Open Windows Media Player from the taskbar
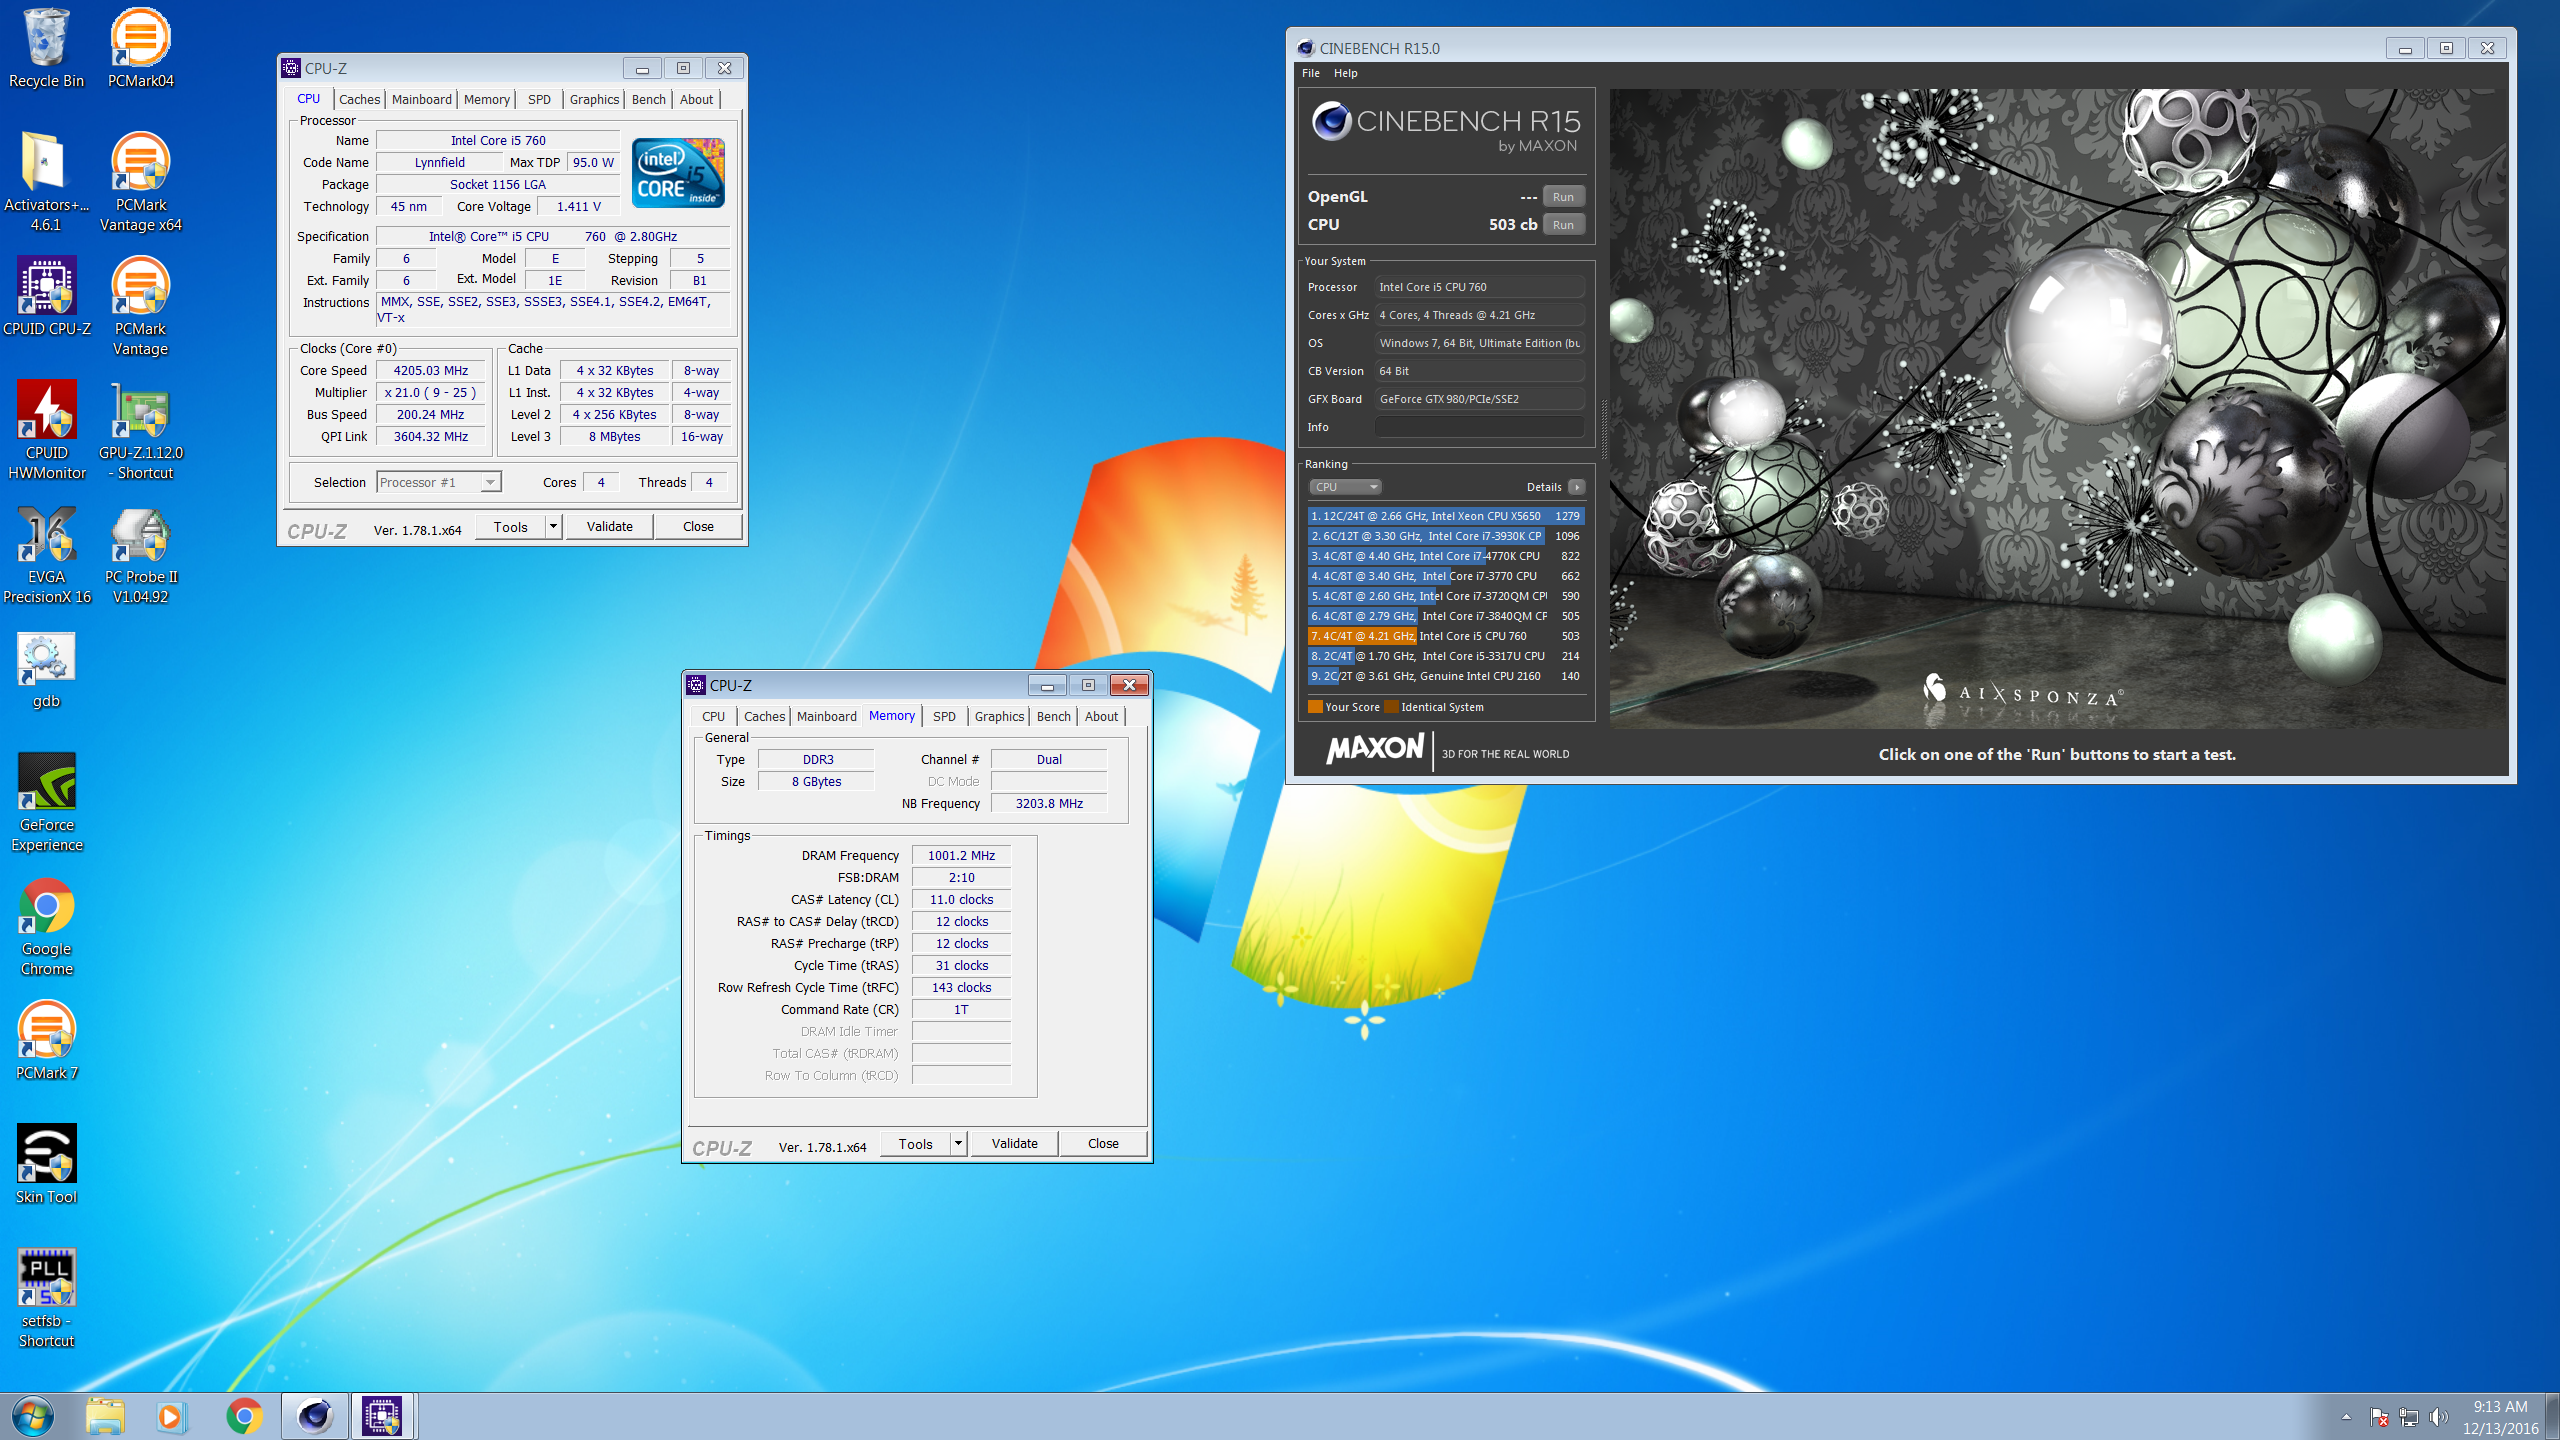The width and height of the screenshot is (2560, 1440). click(171, 1416)
